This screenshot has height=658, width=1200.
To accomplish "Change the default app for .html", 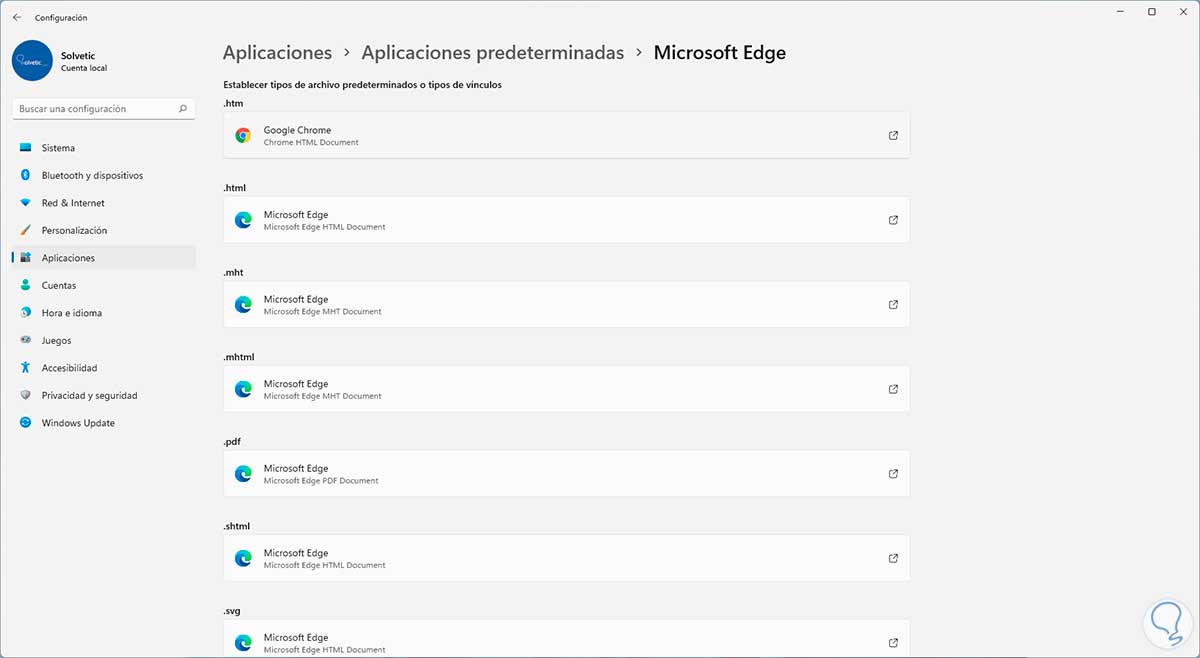I will [566, 220].
